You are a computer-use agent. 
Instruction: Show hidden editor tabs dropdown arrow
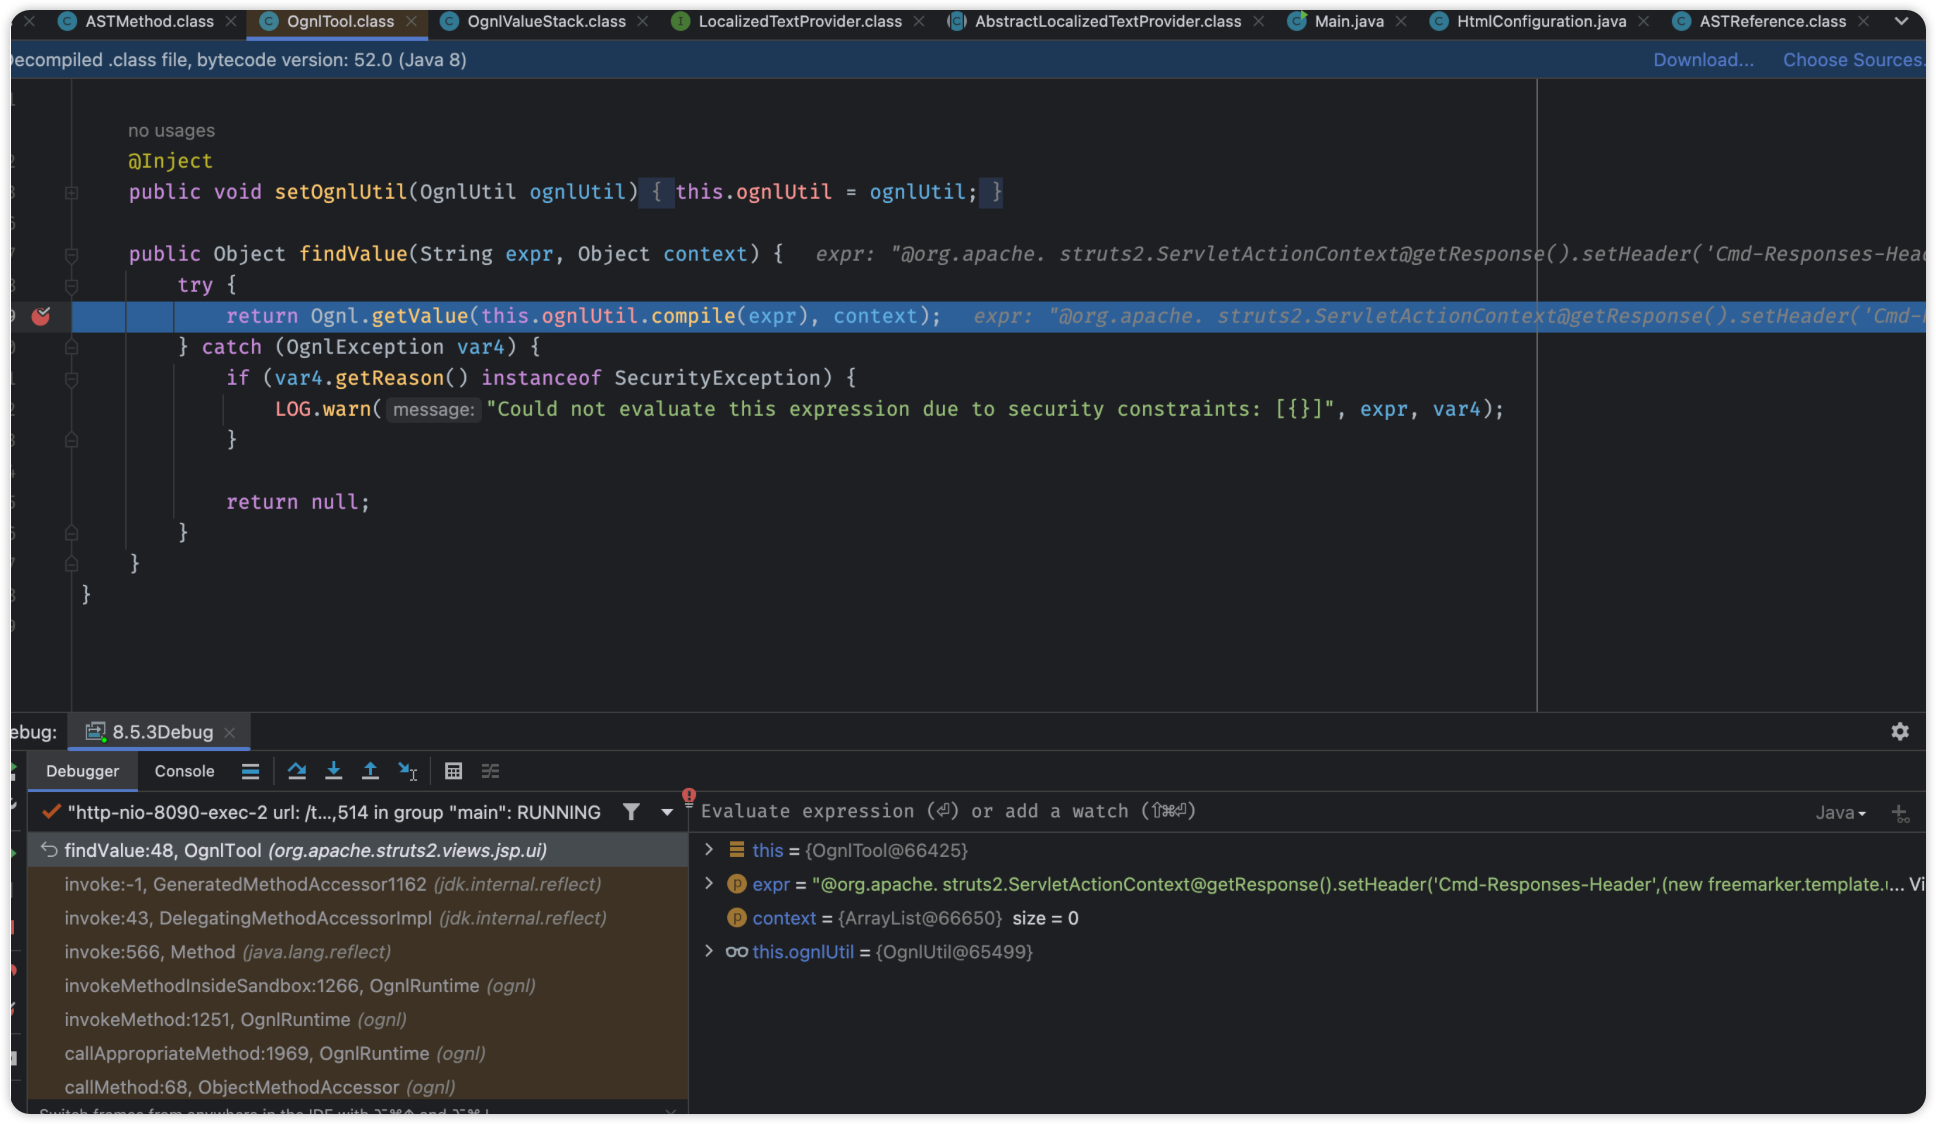1901,21
